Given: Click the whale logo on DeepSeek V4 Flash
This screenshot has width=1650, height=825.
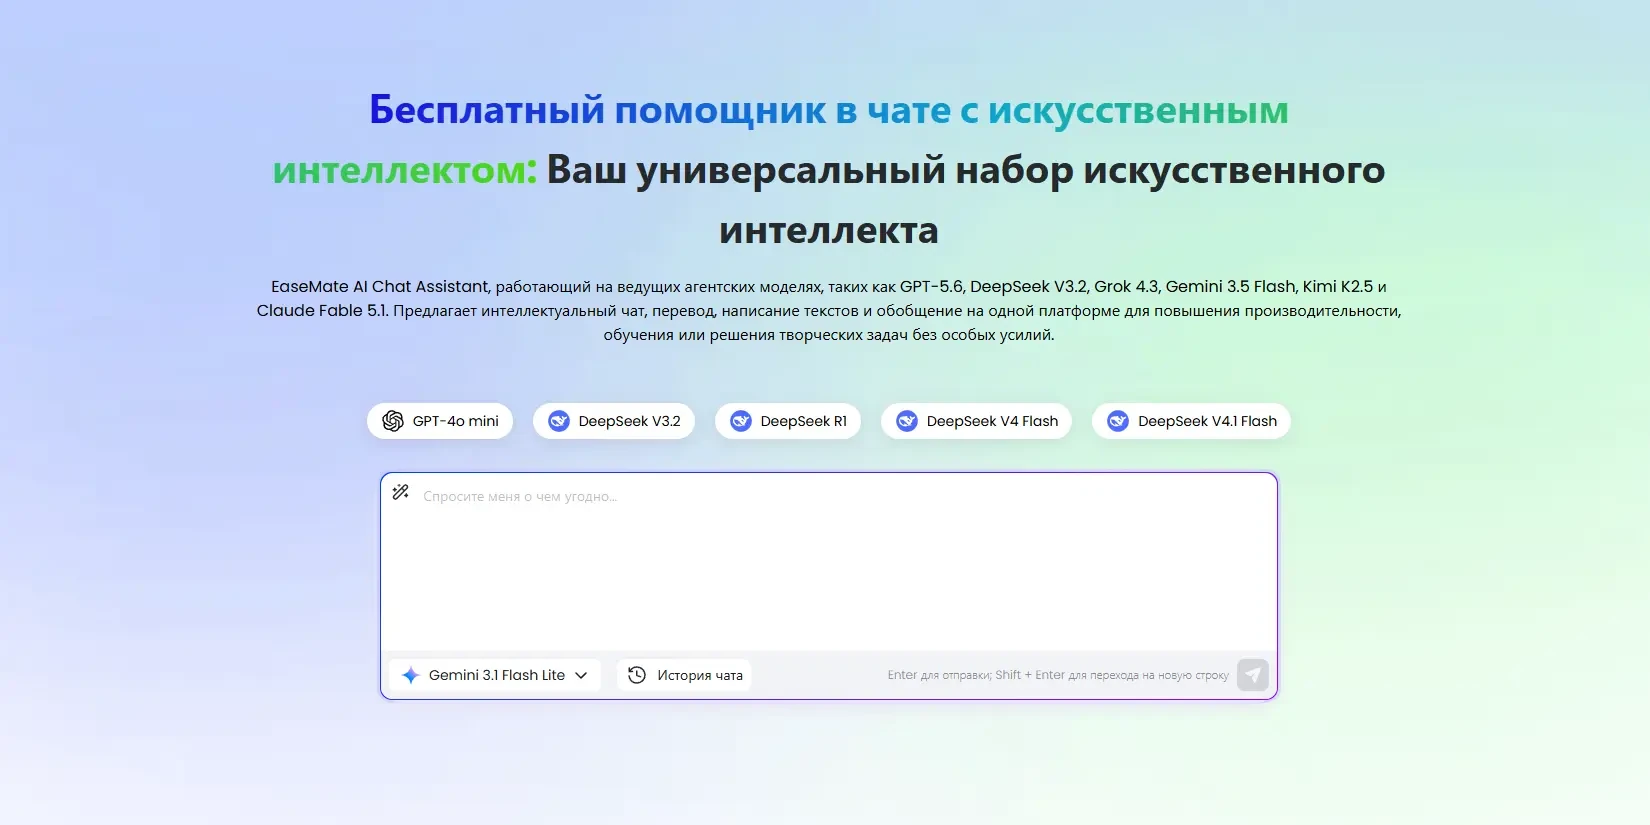Looking at the screenshot, I should [907, 421].
